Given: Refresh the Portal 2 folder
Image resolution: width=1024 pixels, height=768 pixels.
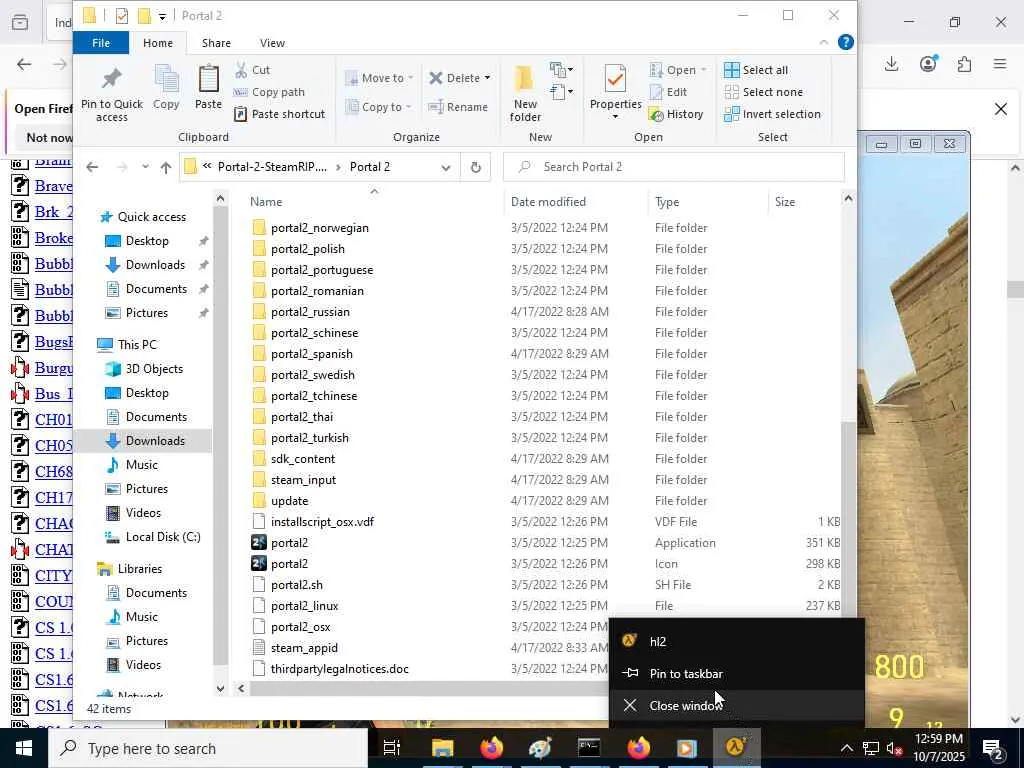Looking at the screenshot, I should coord(475,167).
